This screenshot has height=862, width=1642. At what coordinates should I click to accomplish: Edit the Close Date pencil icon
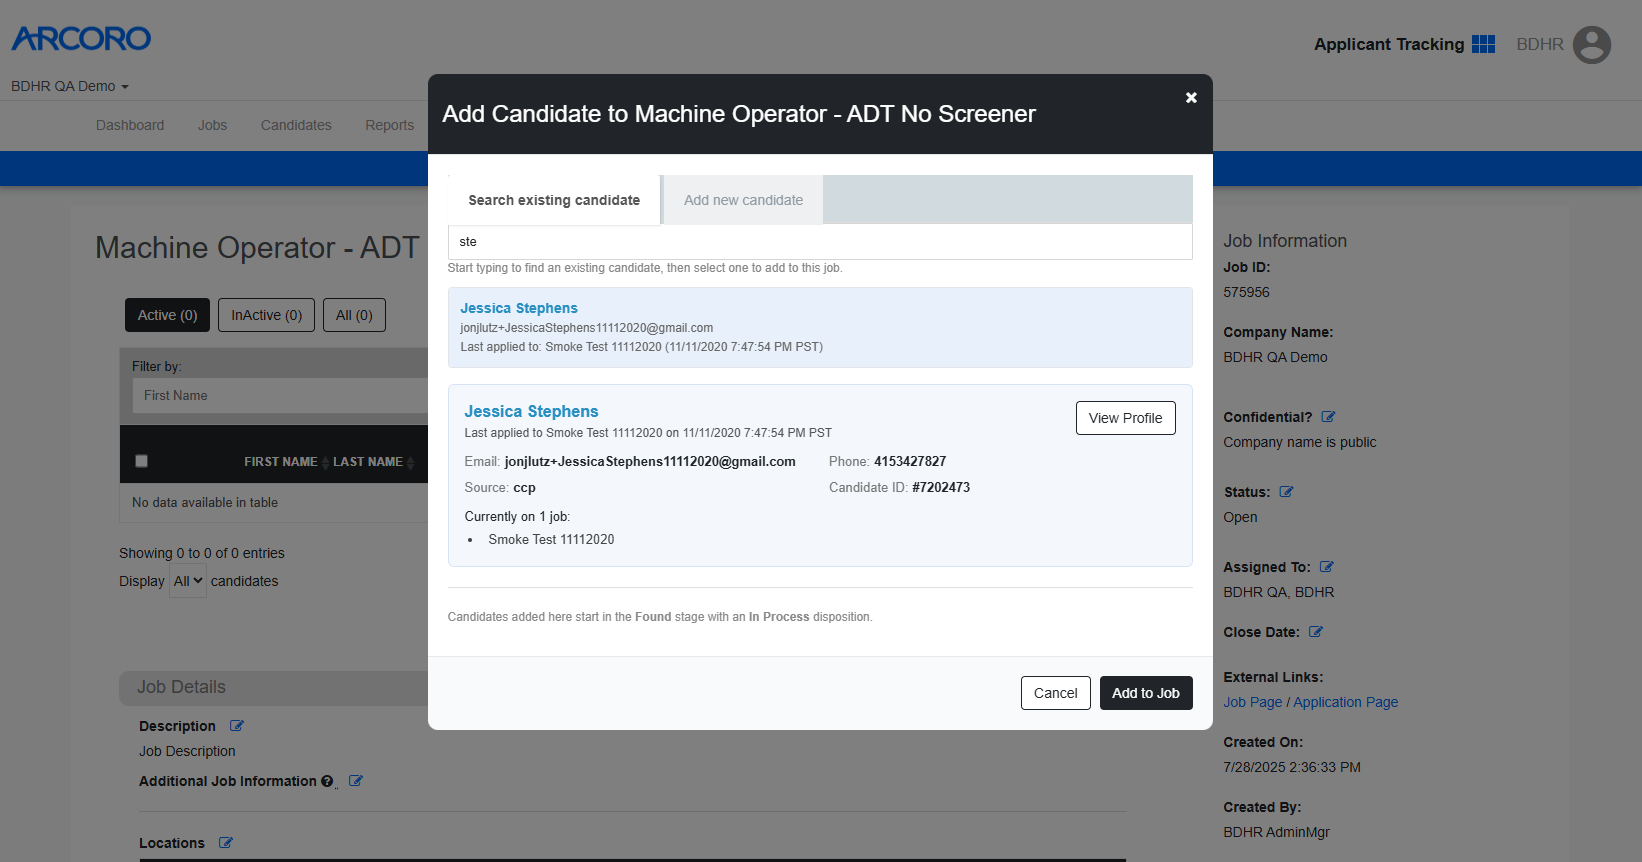pyautogui.click(x=1316, y=632)
